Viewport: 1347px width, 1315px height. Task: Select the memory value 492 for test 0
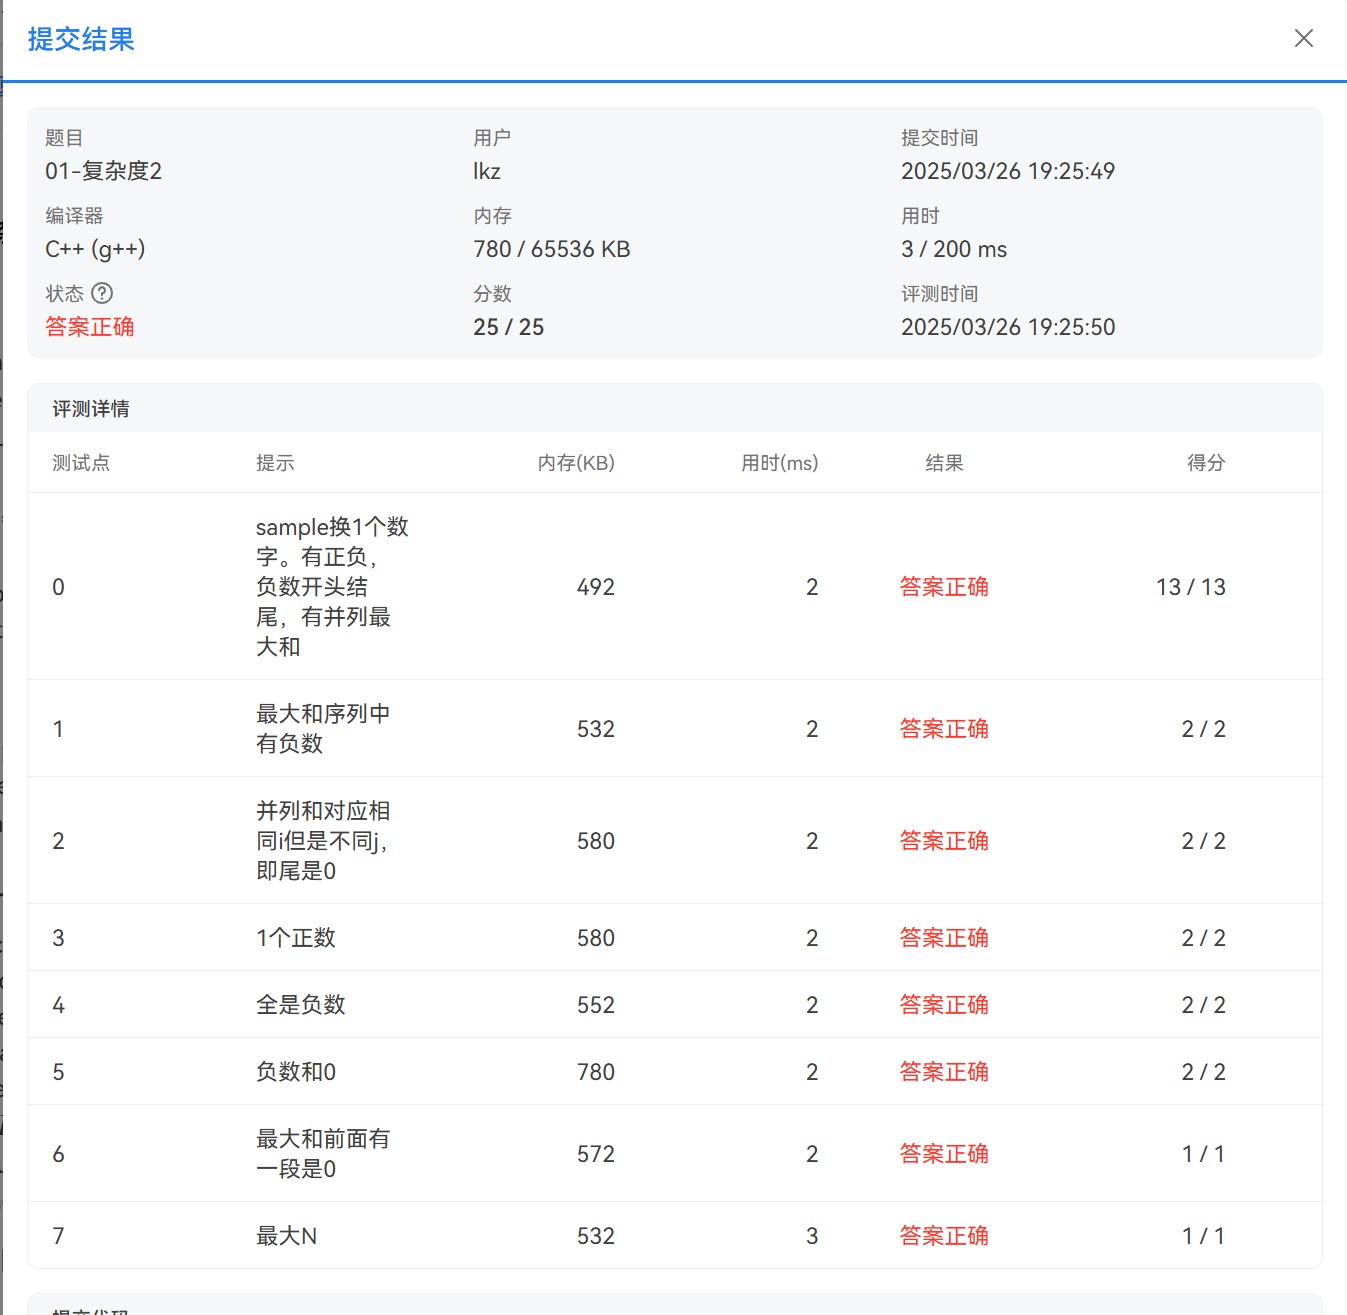(596, 587)
